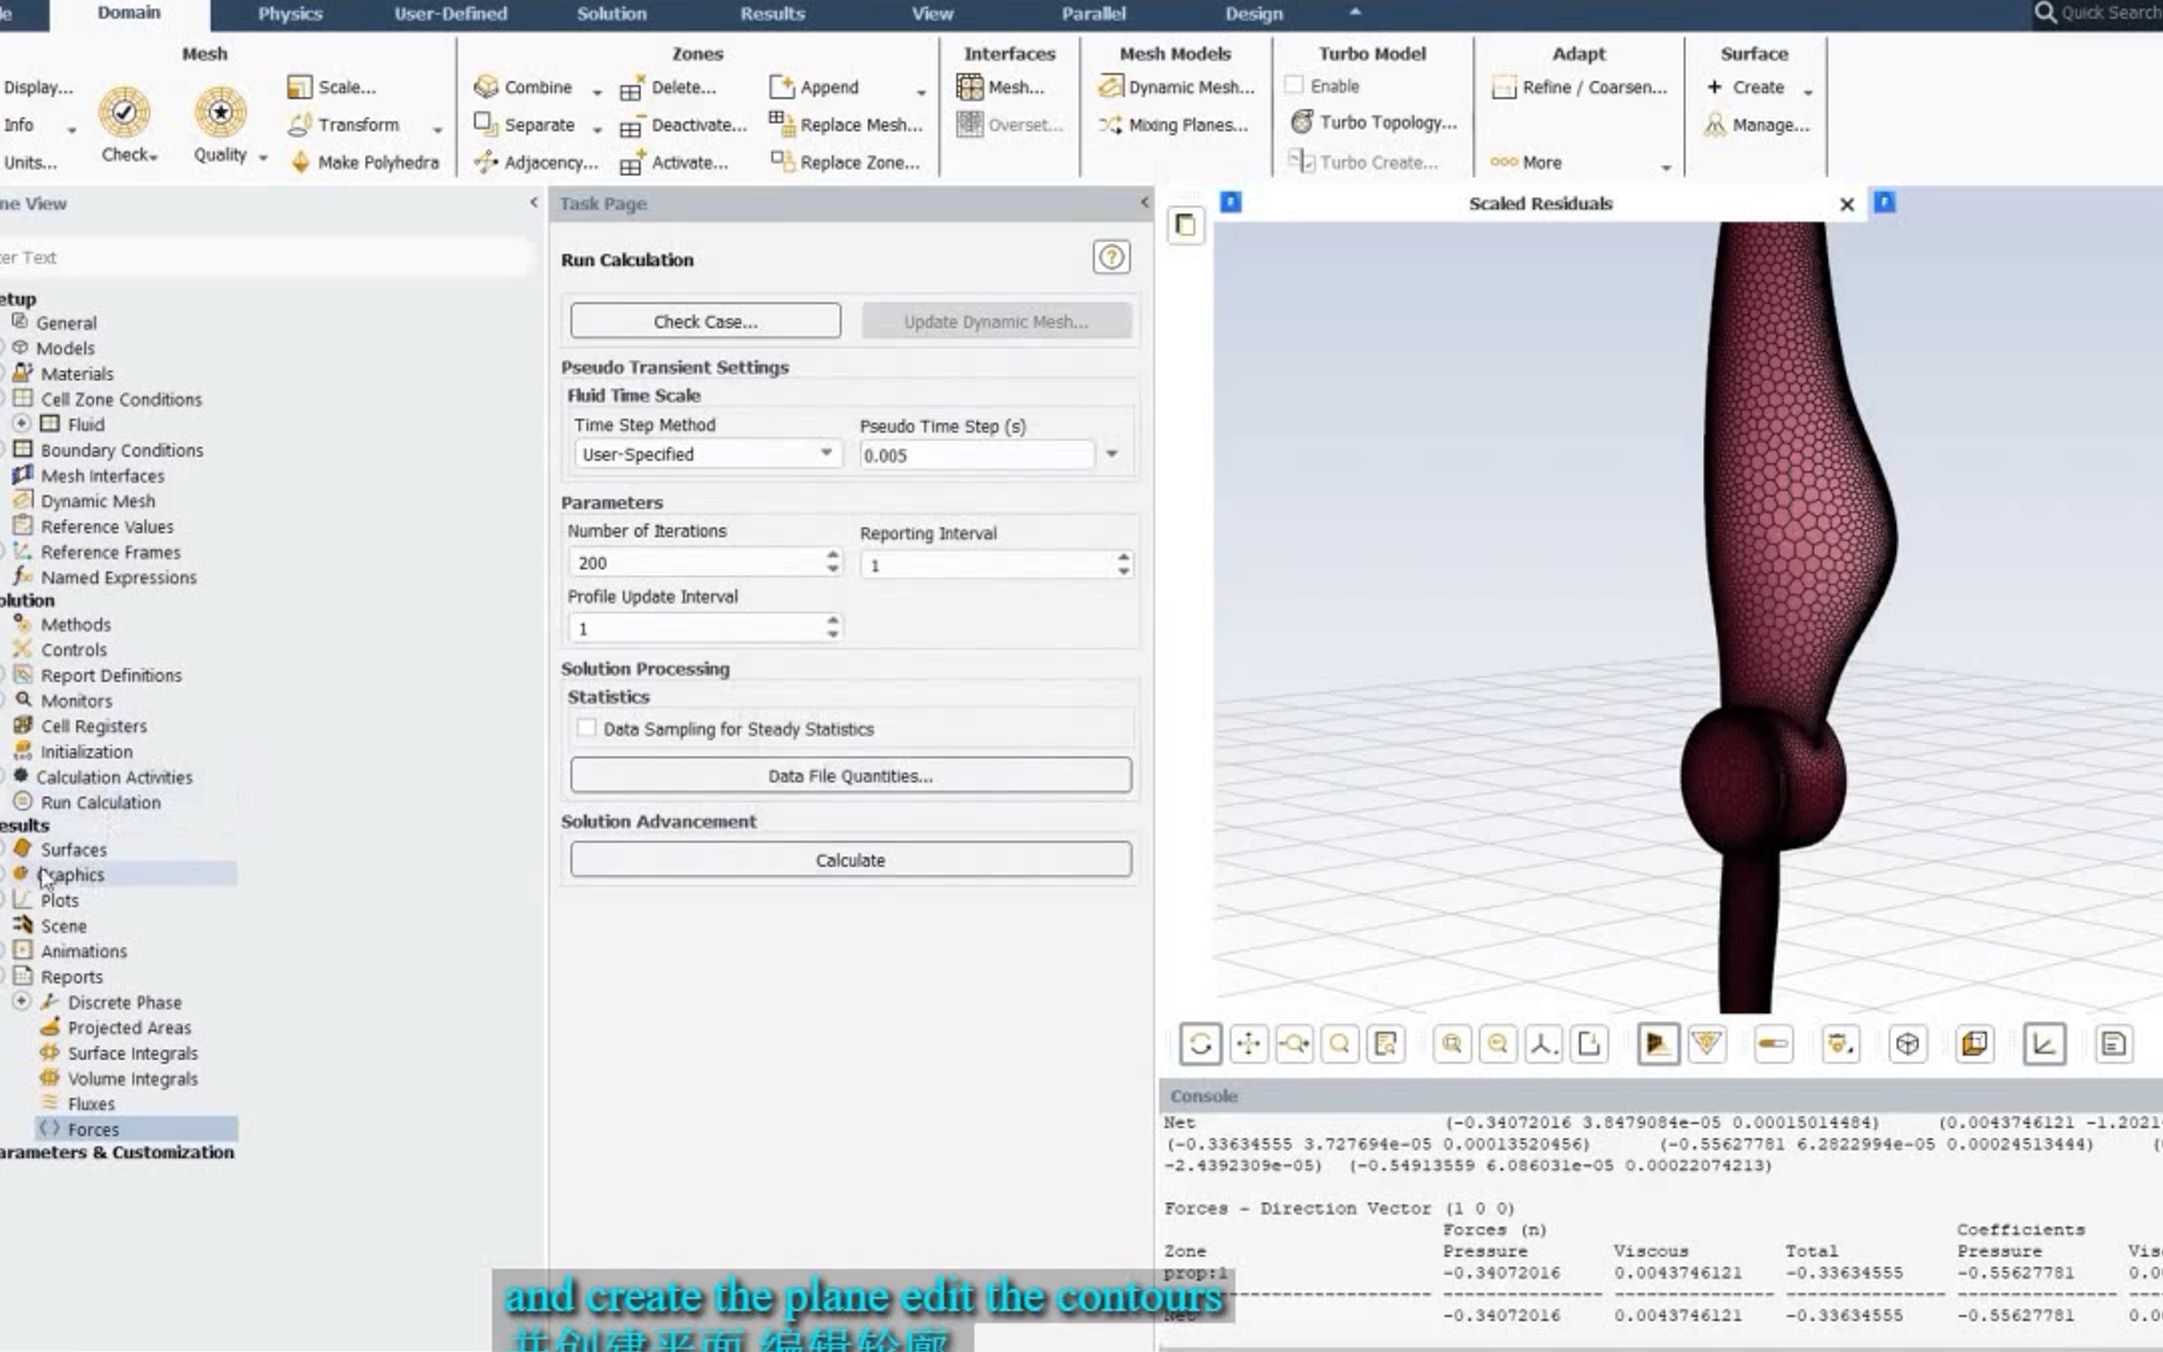The height and width of the screenshot is (1352, 2163).
Task: Switch to the Physics ribbon tab
Action: pos(290,14)
